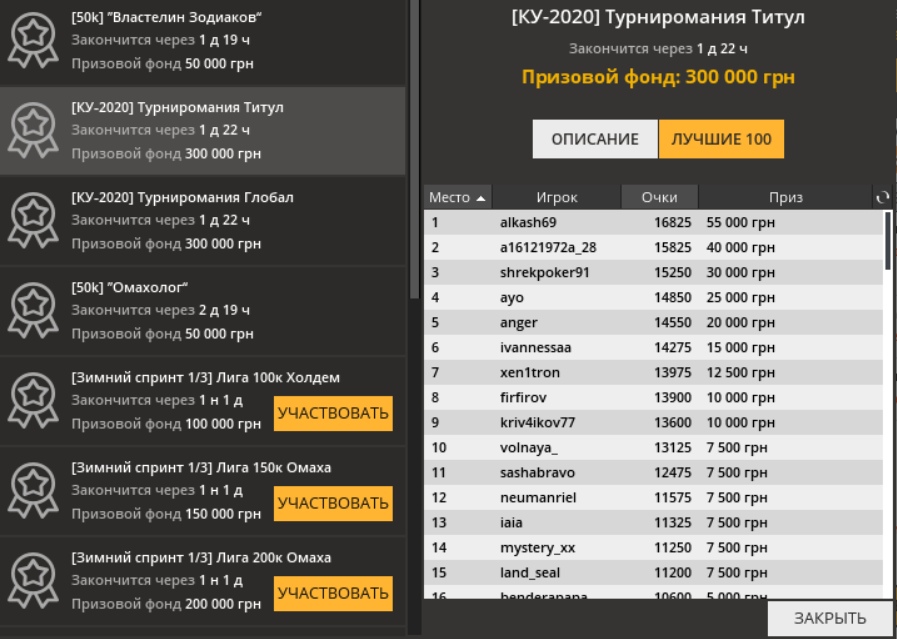
Task: Sort leaderboard by the Место column
Action: (457, 198)
